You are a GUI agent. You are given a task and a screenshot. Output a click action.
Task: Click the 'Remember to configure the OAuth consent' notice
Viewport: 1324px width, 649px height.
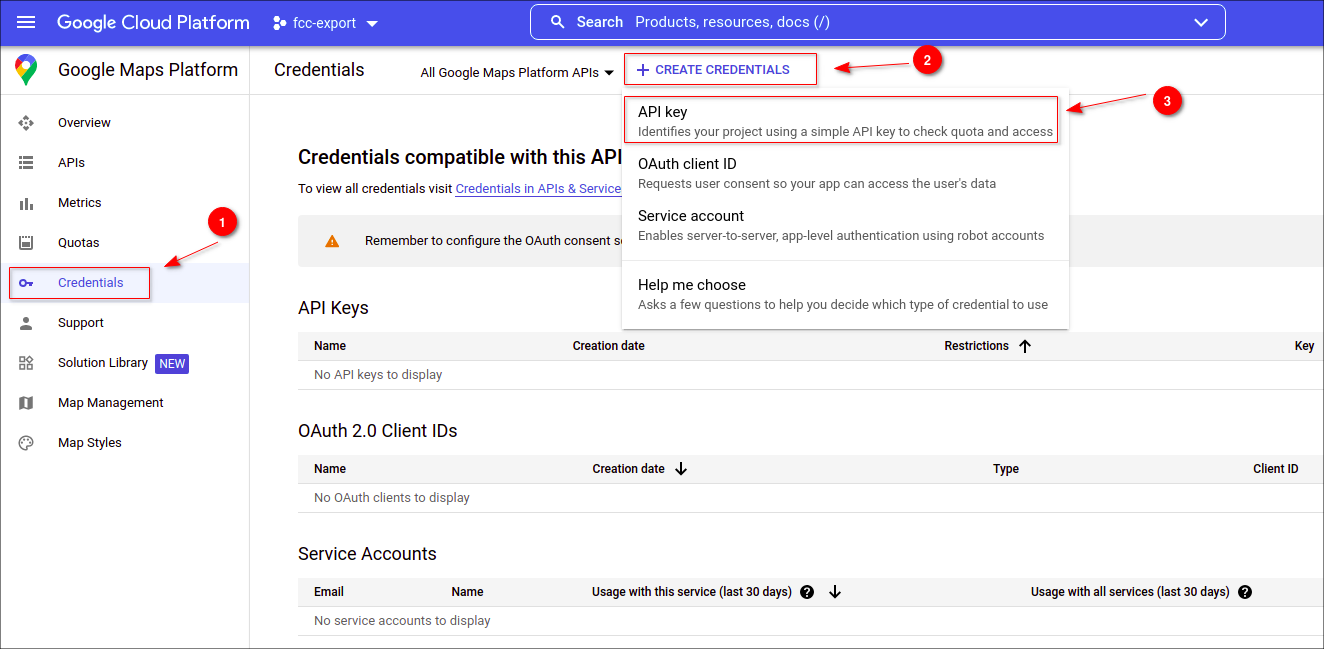(x=493, y=241)
